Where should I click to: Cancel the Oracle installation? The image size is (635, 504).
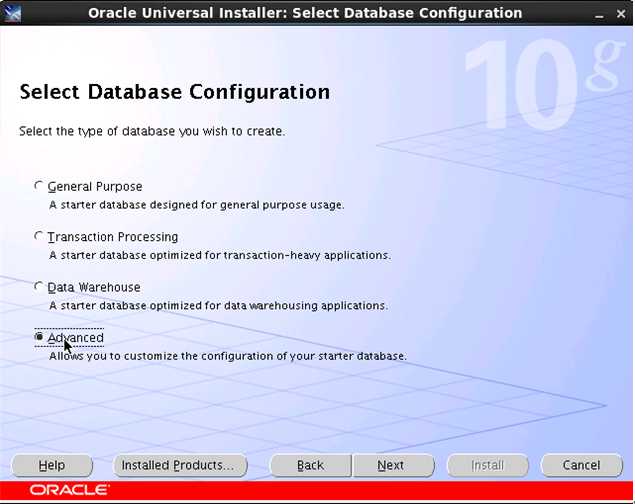[x=582, y=465]
